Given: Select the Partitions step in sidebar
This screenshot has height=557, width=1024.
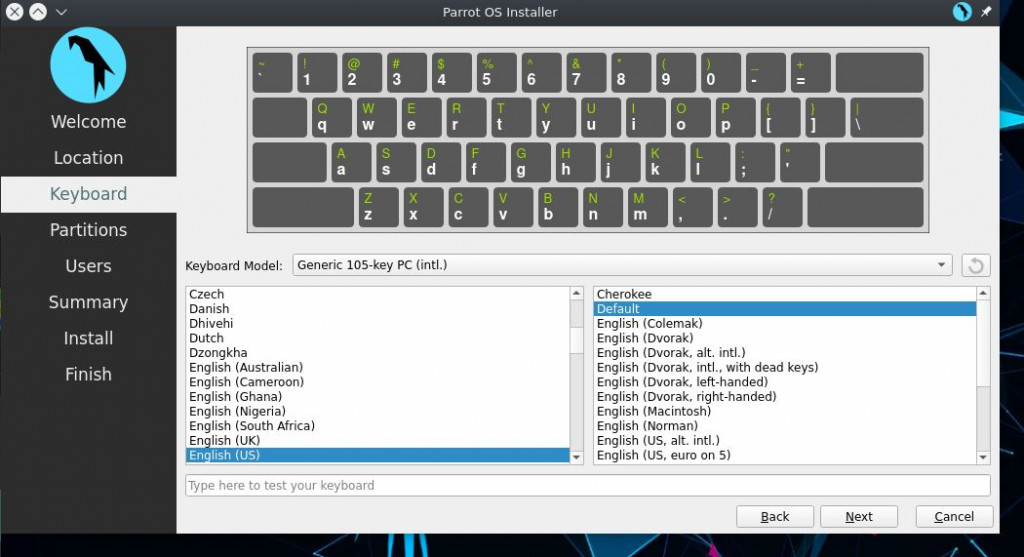Looking at the screenshot, I should 88,230.
